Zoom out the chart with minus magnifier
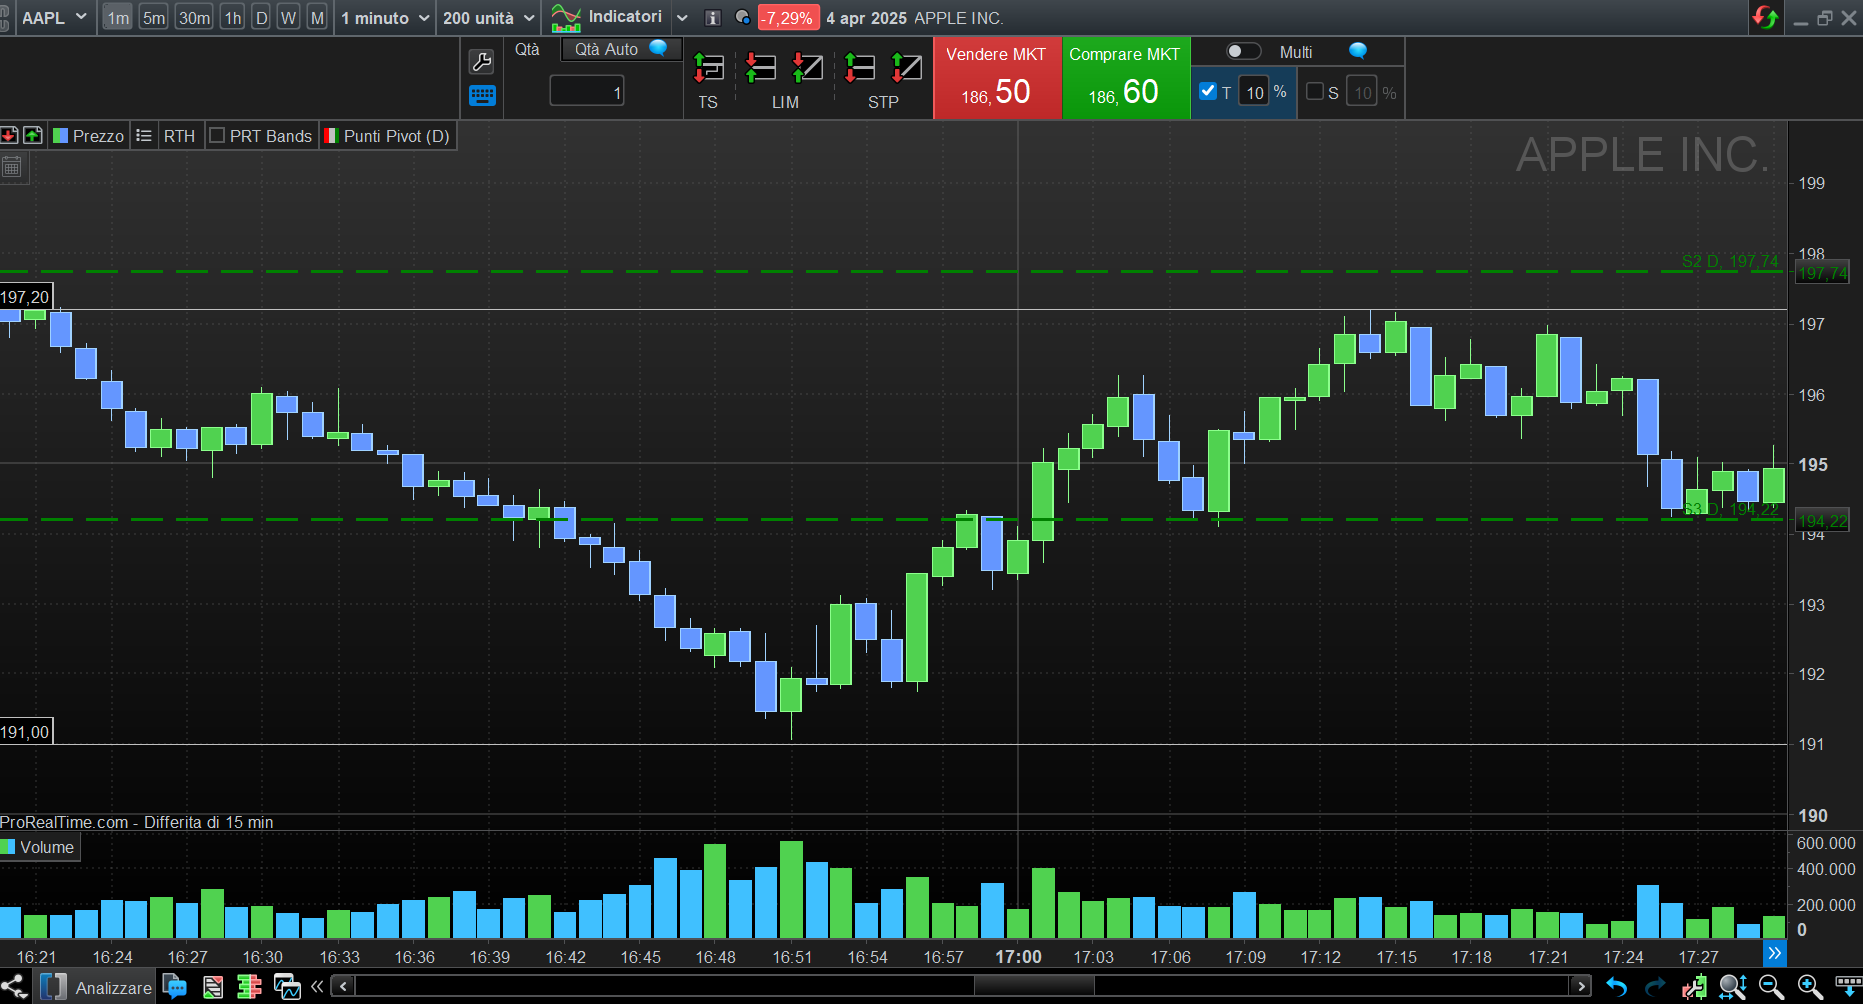1863x1004 pixels. click(x=1771, y=987)
